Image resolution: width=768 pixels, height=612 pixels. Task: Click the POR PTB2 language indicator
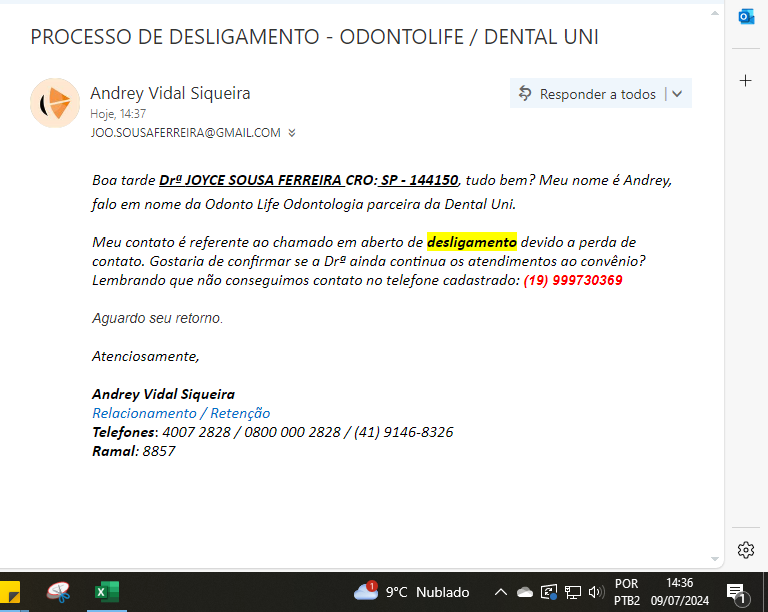click(x=626, y=592)
